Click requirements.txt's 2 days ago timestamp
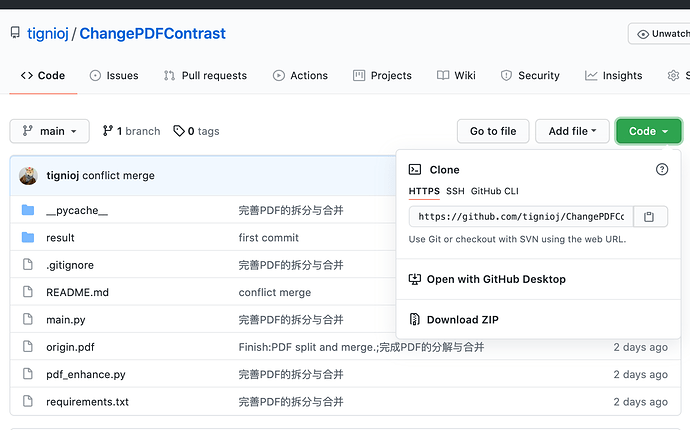The height and width of the screenshot is (430, 690). click(640, 401)
